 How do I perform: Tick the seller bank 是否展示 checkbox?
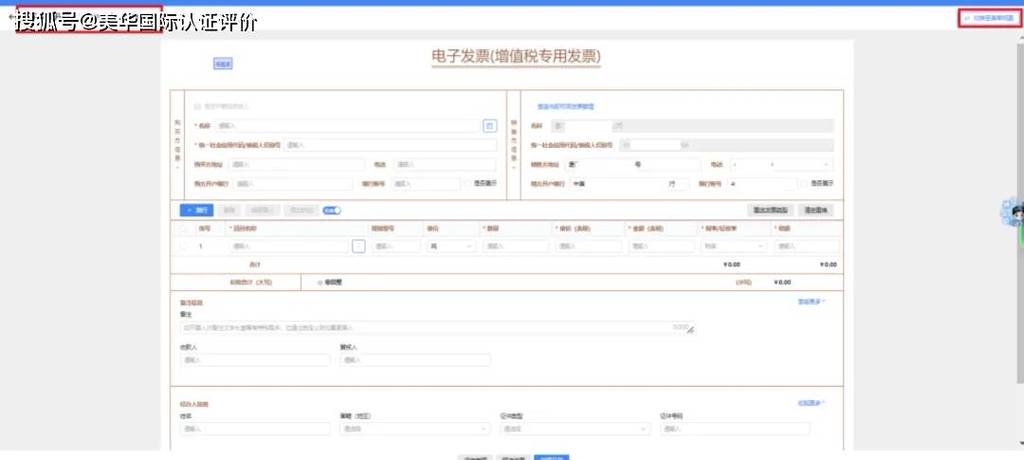click(805, 184)
